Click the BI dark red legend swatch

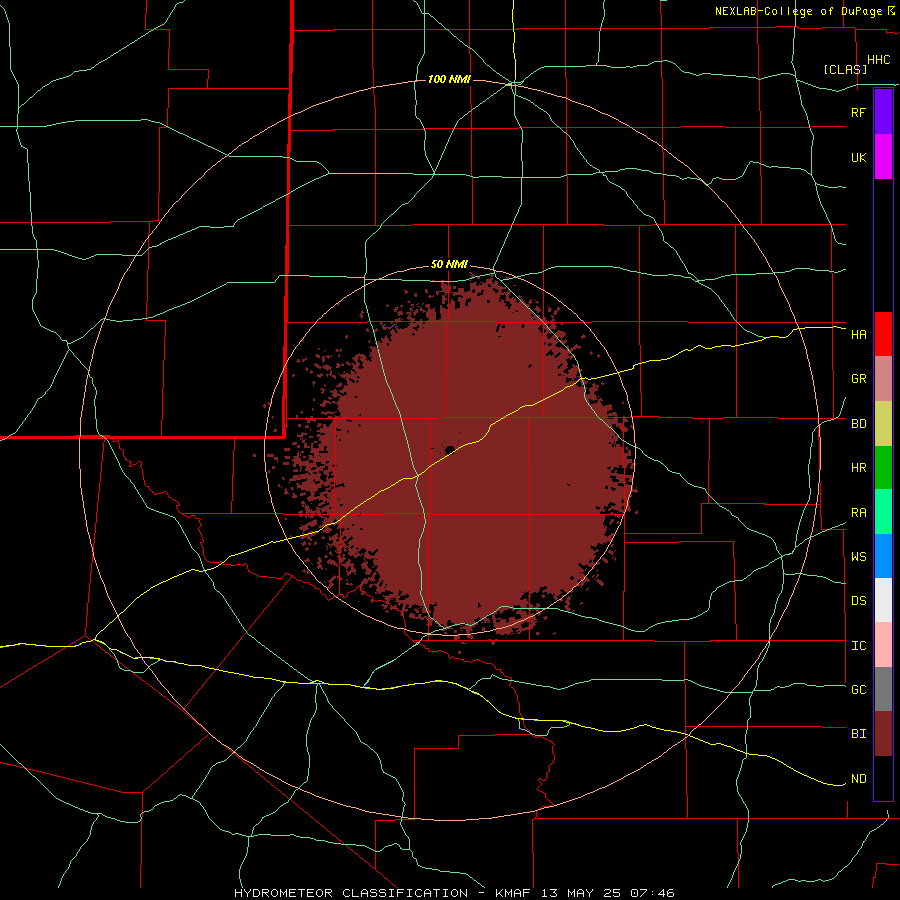click(883, 734)
